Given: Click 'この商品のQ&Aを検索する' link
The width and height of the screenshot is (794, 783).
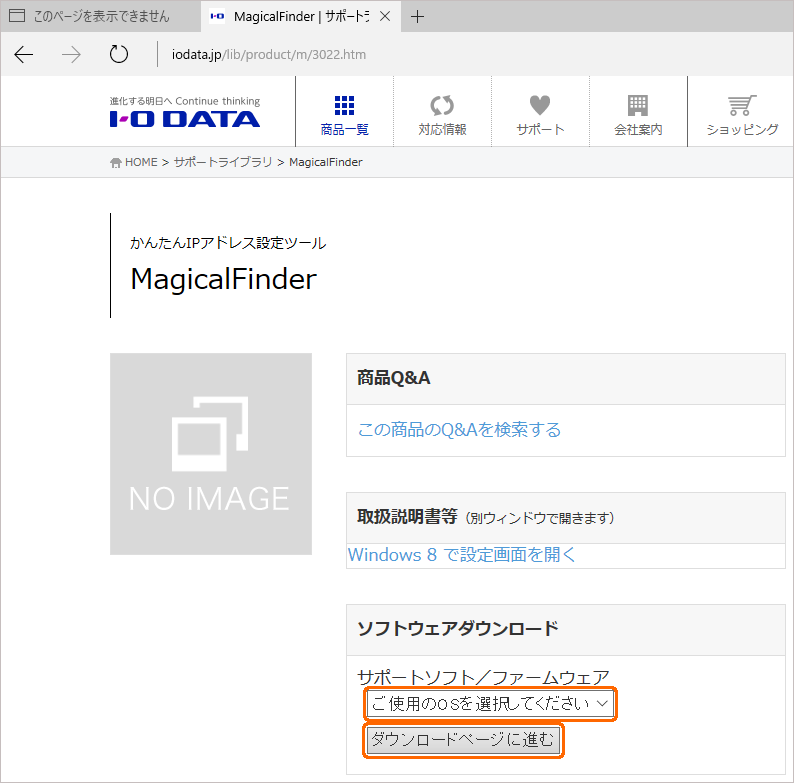Looking at the screenshot, I should click(459, 429).
